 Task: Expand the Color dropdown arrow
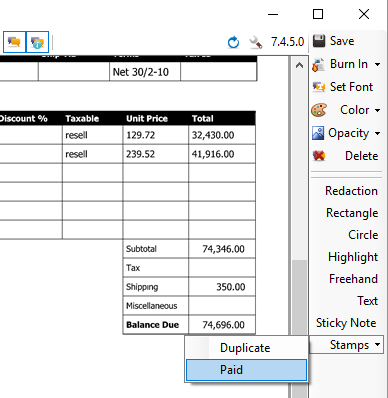(377, 110)
